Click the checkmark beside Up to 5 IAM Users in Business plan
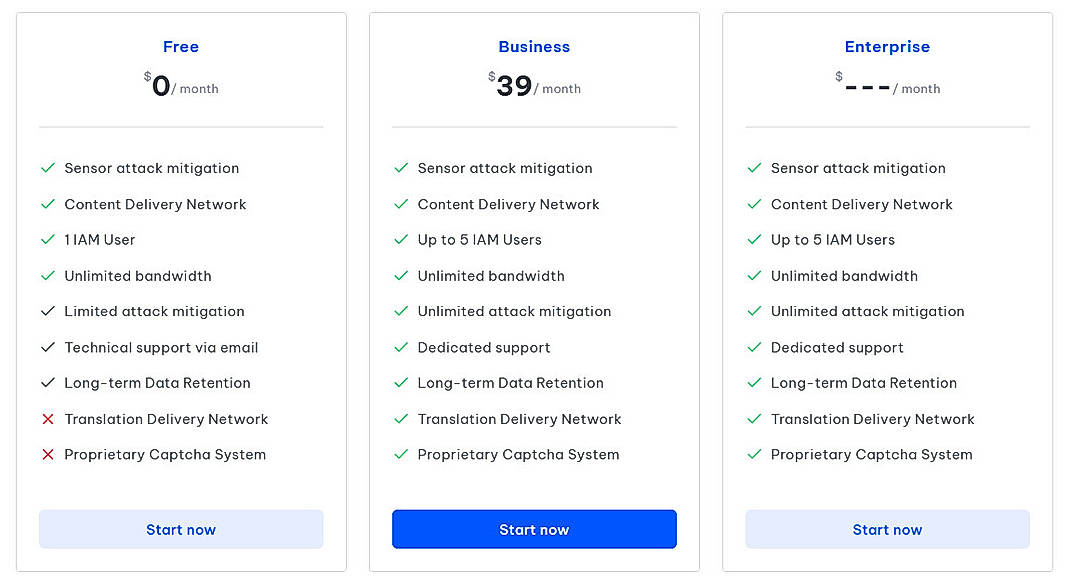 click(401, 240)
